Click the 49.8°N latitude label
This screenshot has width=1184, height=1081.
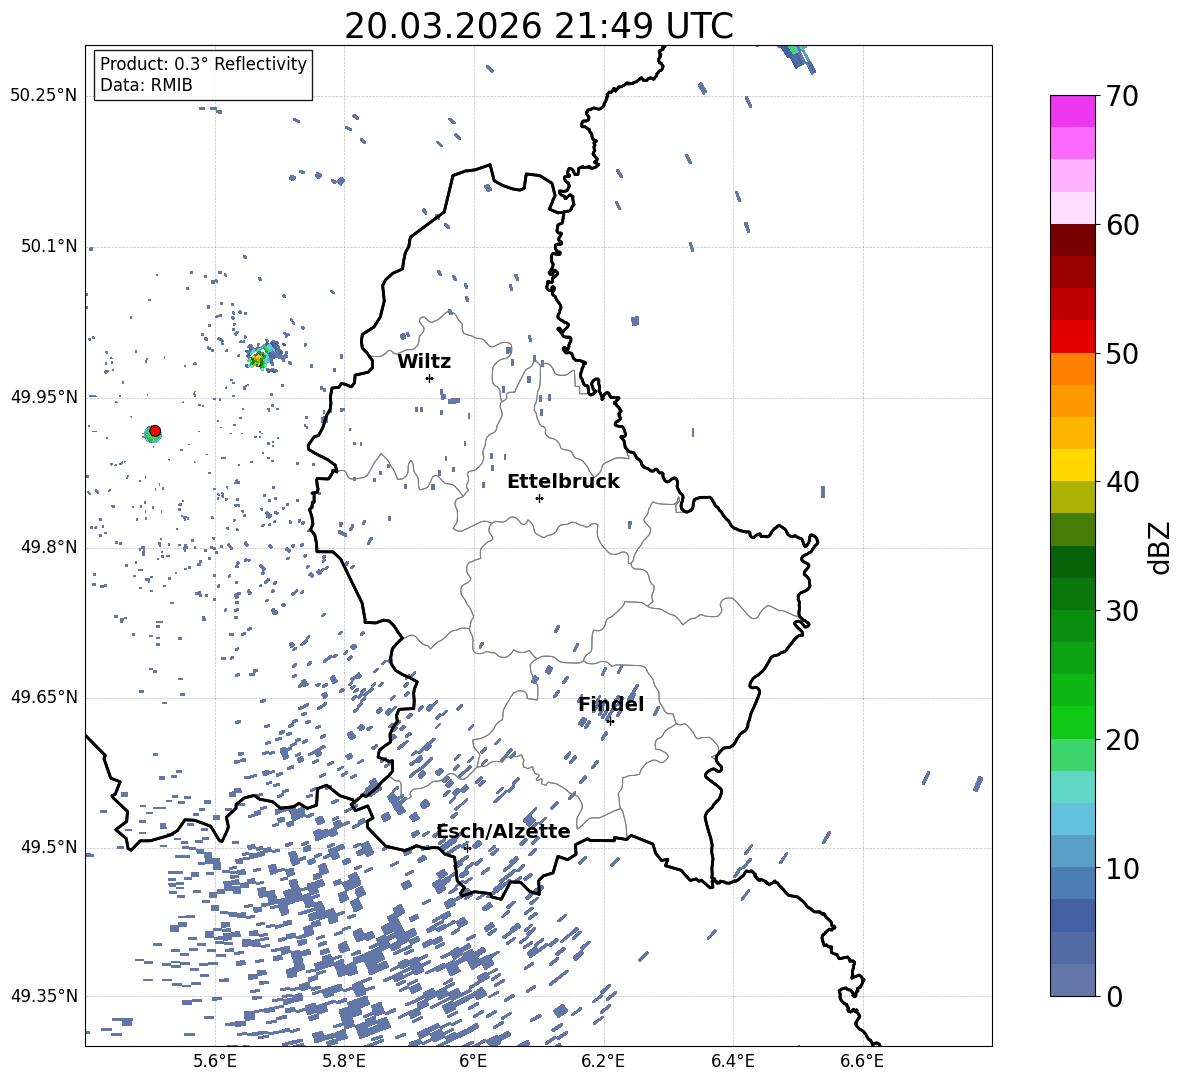pos(49,547)
